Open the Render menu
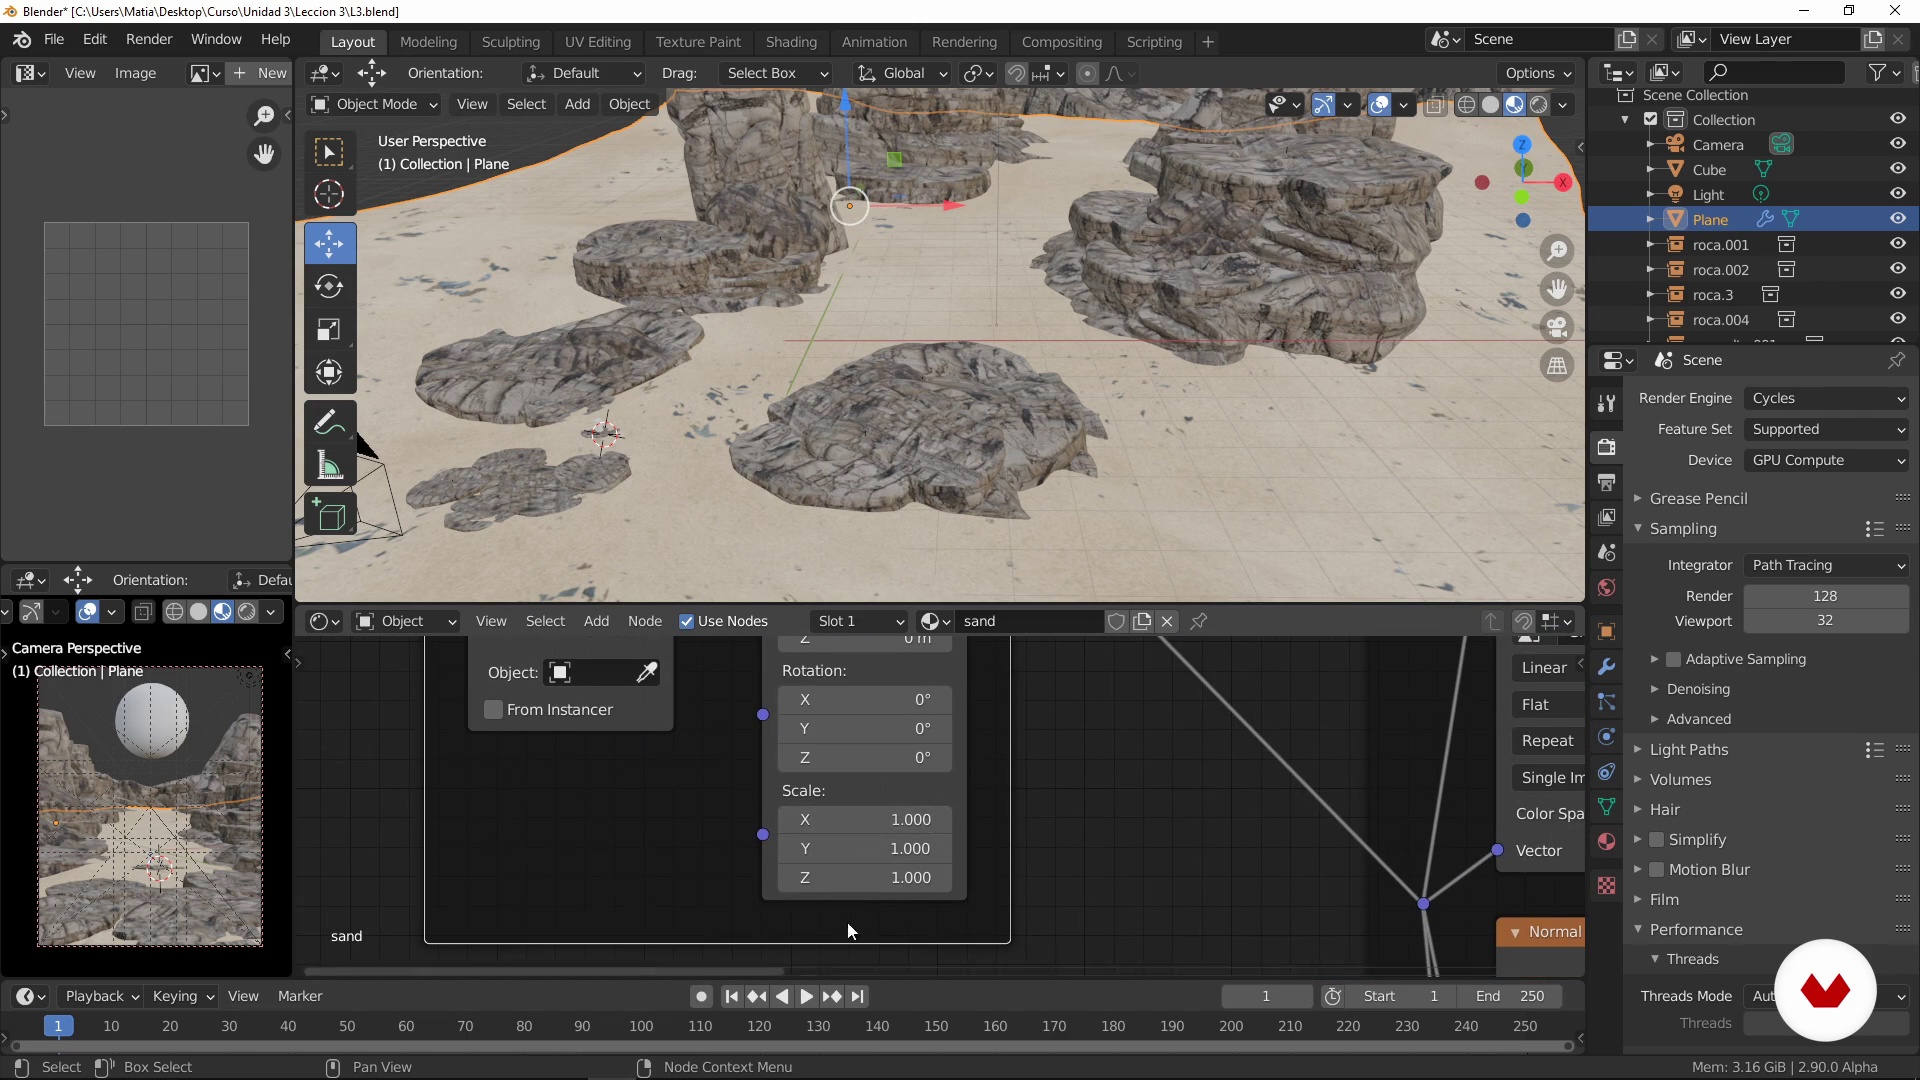The image size is (1920, 1080). (149, 39)
